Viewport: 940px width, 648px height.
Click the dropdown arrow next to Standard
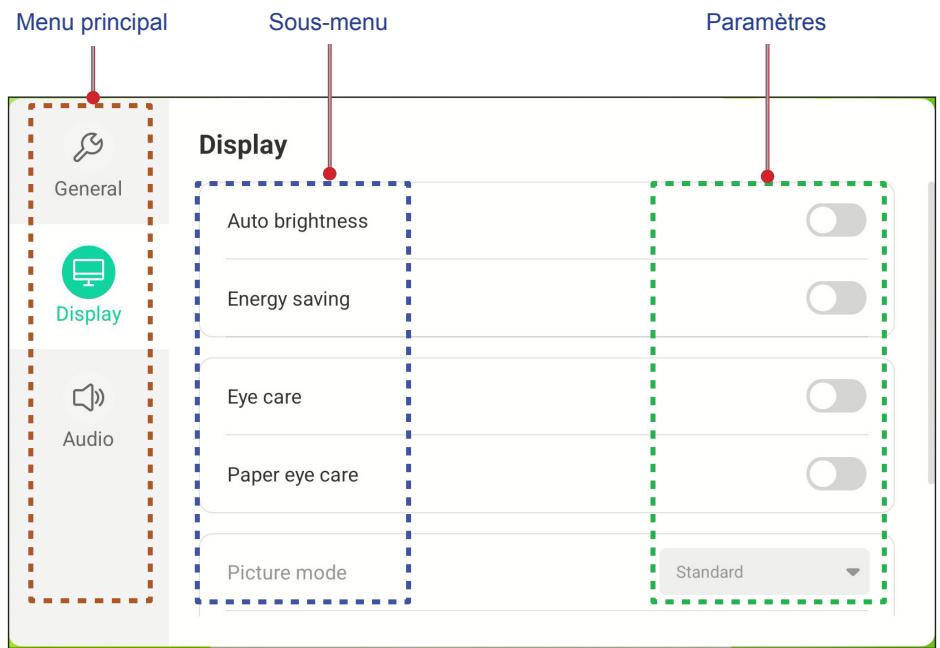click(x=853, y=572)
